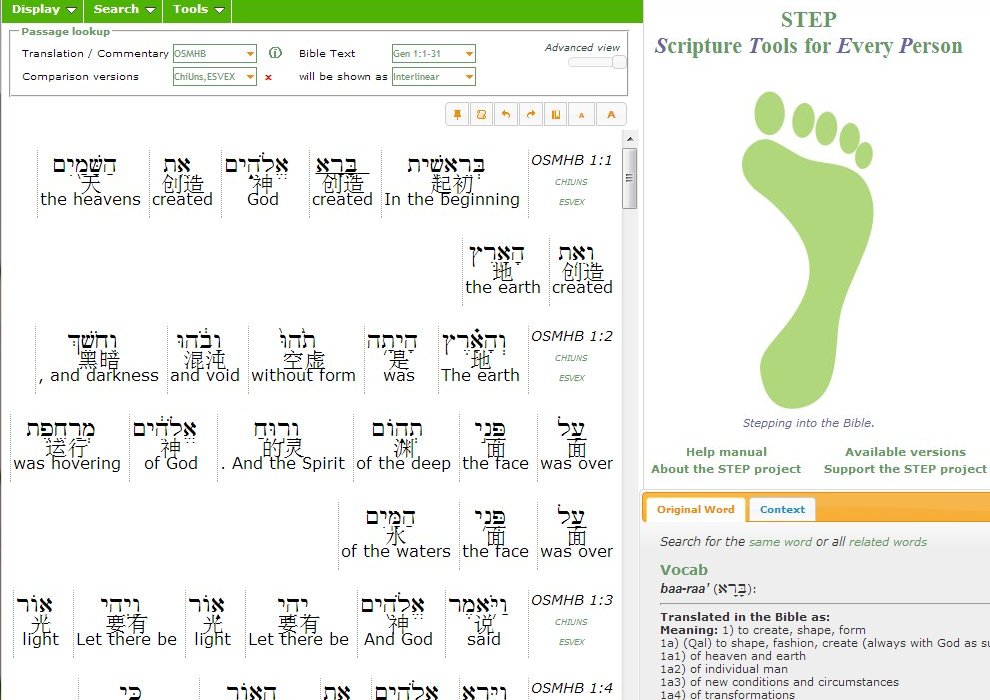990x700 pixels.
Task: Click the word 'of the deep'
Action: pos(403,463)
